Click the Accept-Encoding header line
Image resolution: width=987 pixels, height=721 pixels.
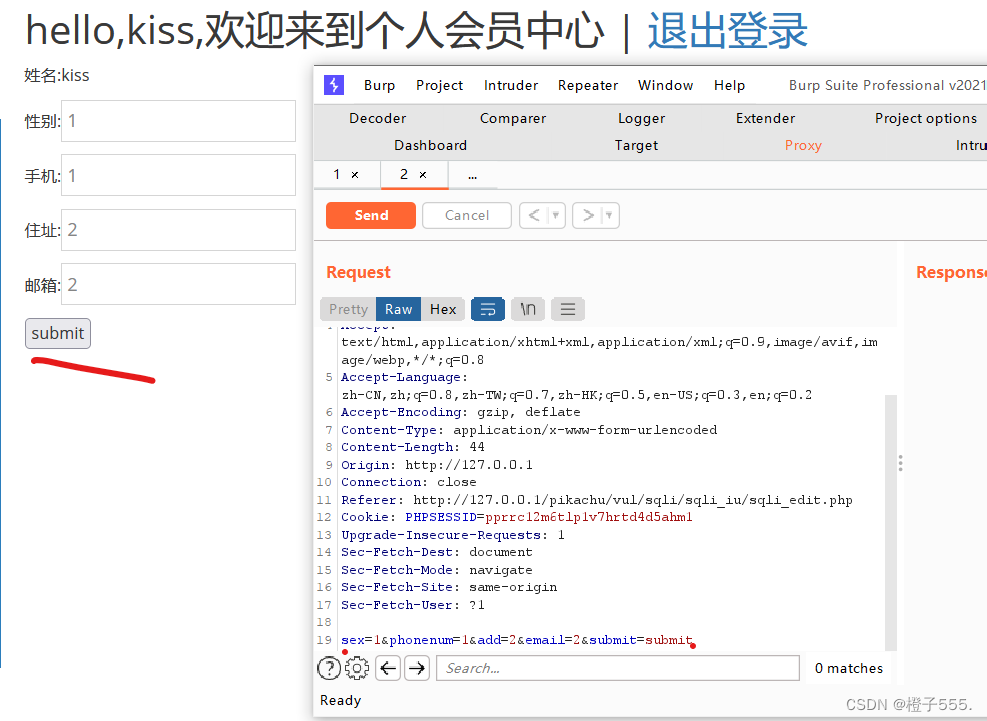tap(461, 412)
